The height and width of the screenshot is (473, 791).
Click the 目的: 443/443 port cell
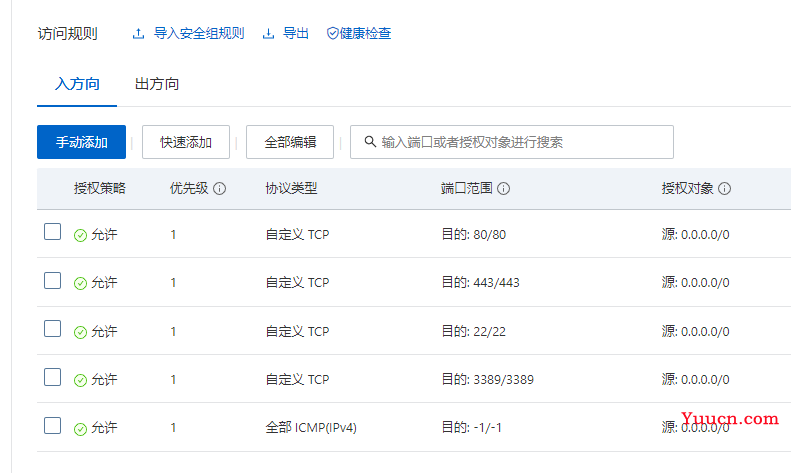480,282
